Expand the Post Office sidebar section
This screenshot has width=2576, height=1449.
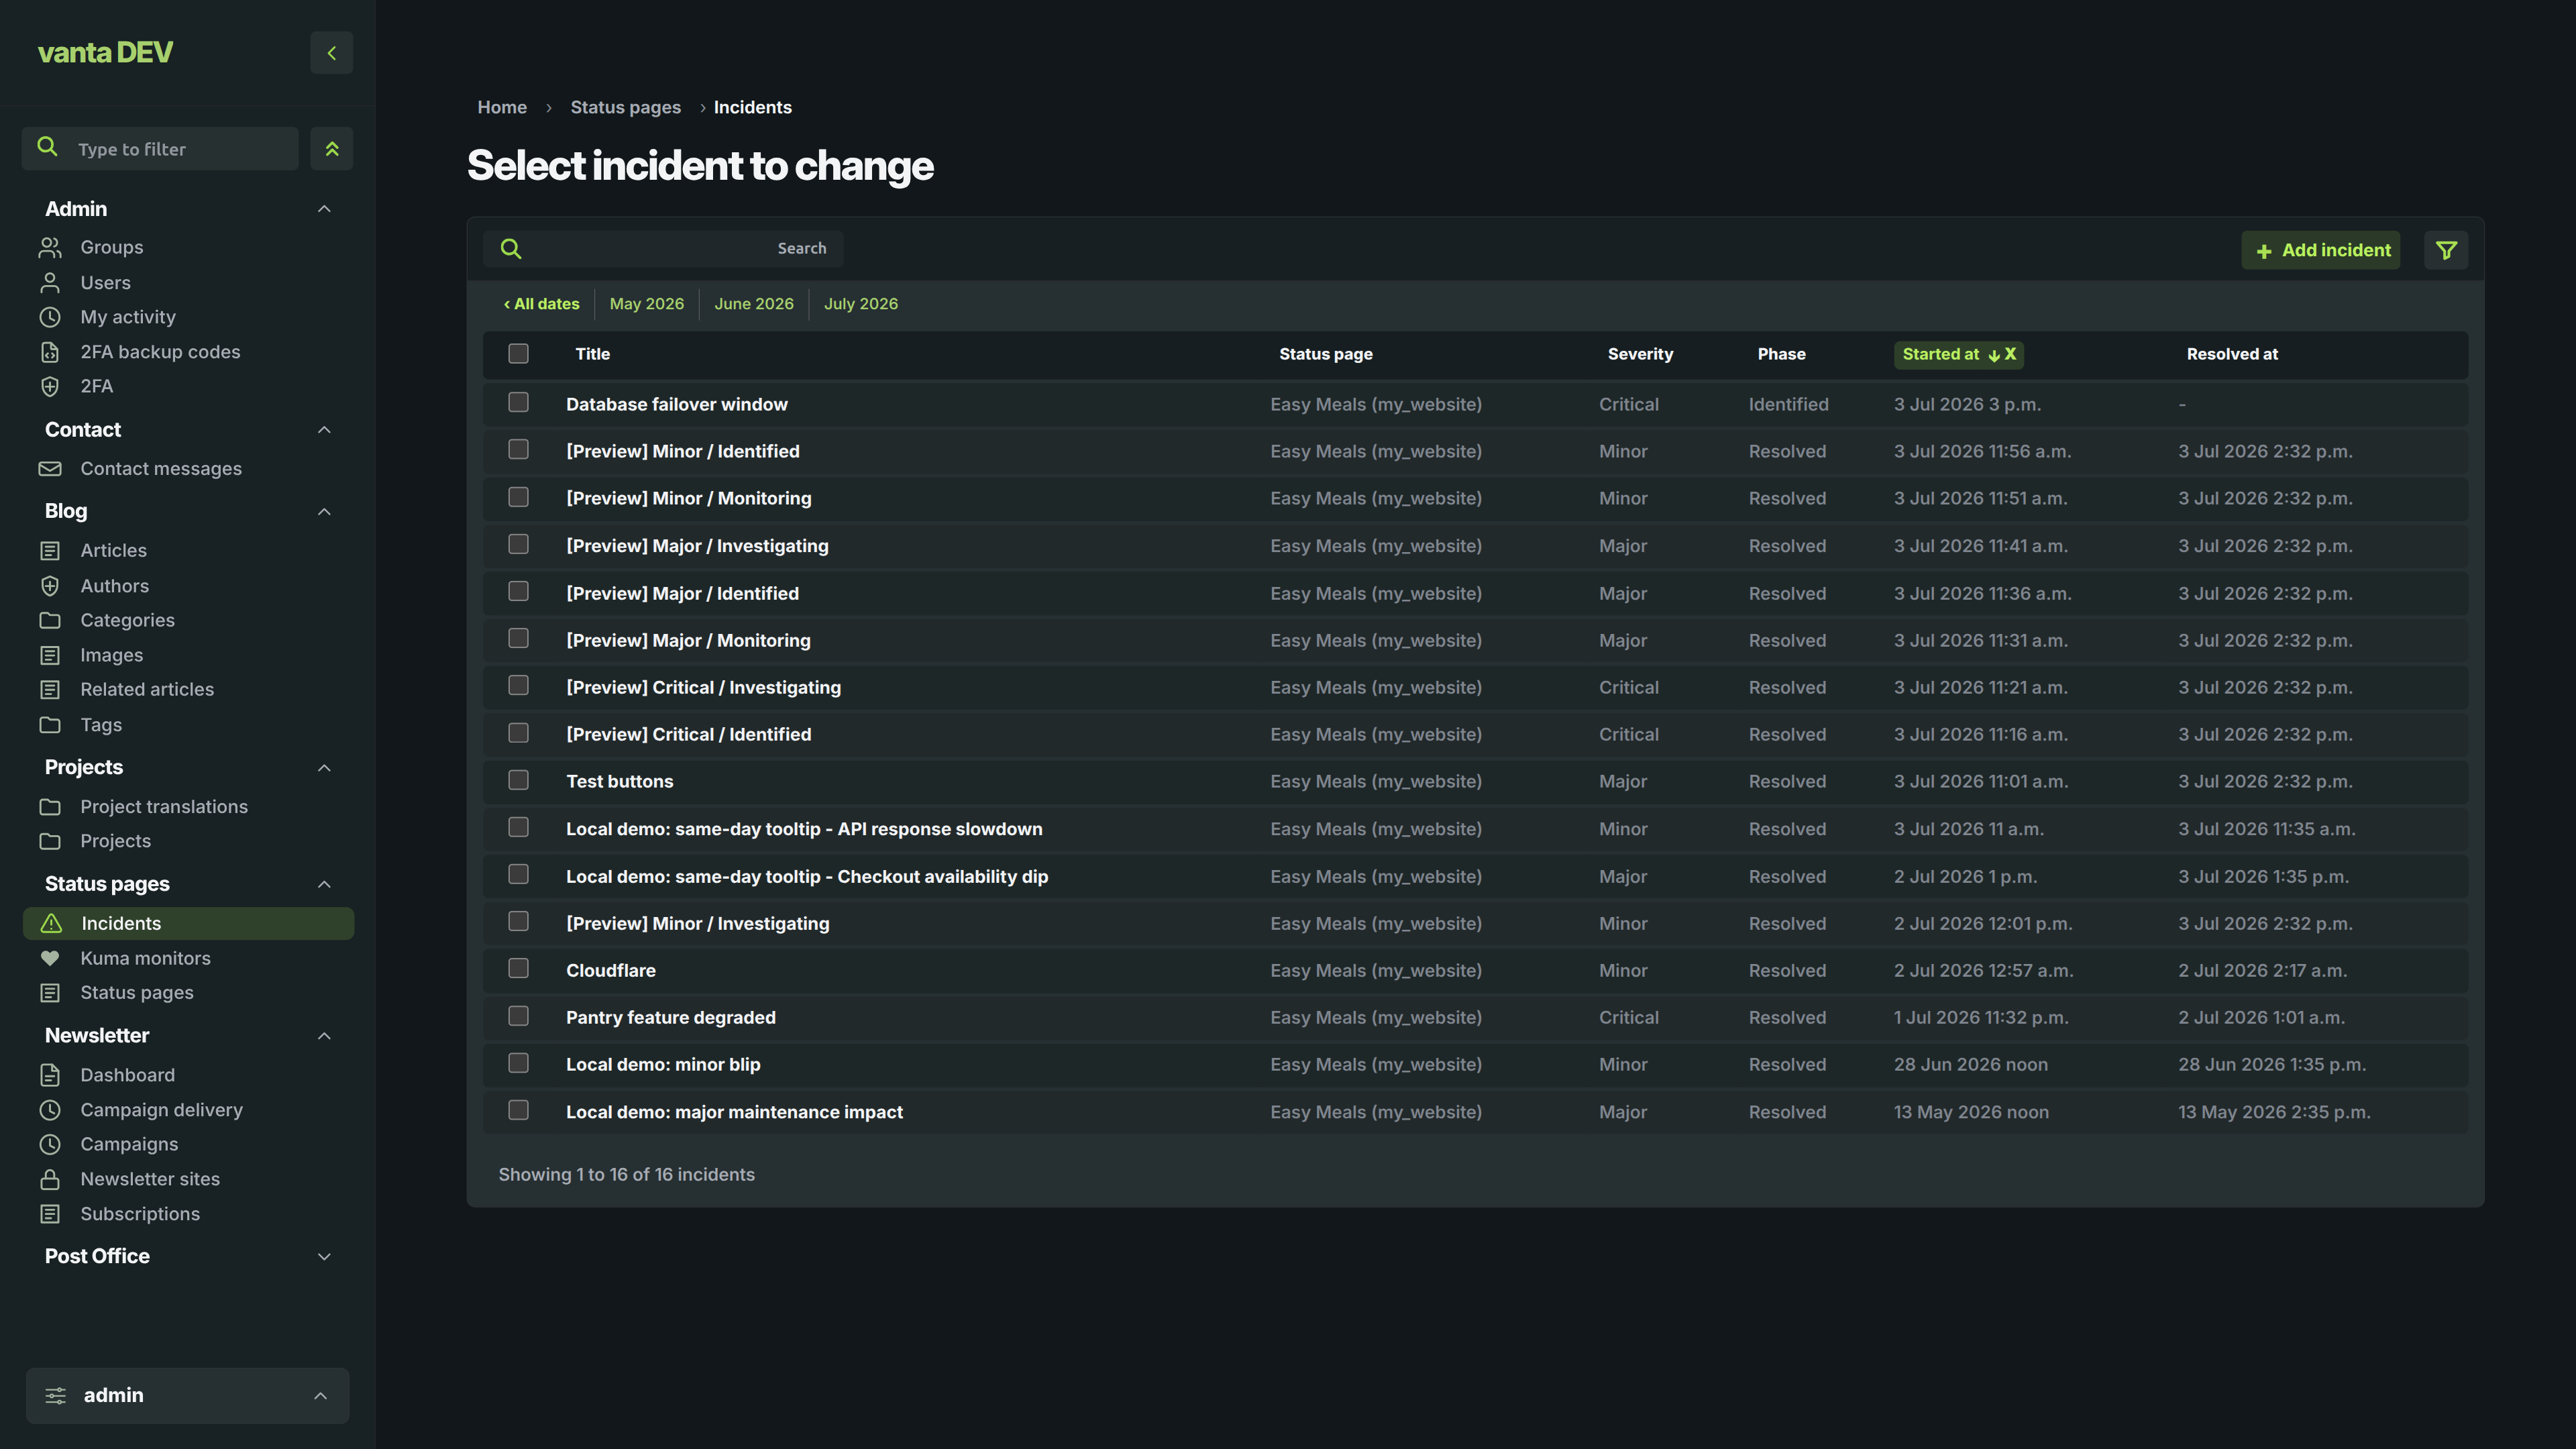tap(324, 1257)
